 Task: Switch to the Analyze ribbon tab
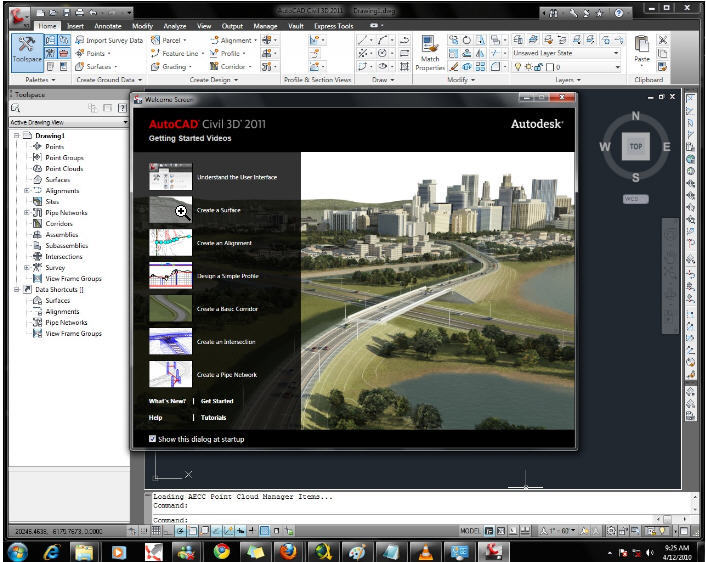tap(175, 26)
